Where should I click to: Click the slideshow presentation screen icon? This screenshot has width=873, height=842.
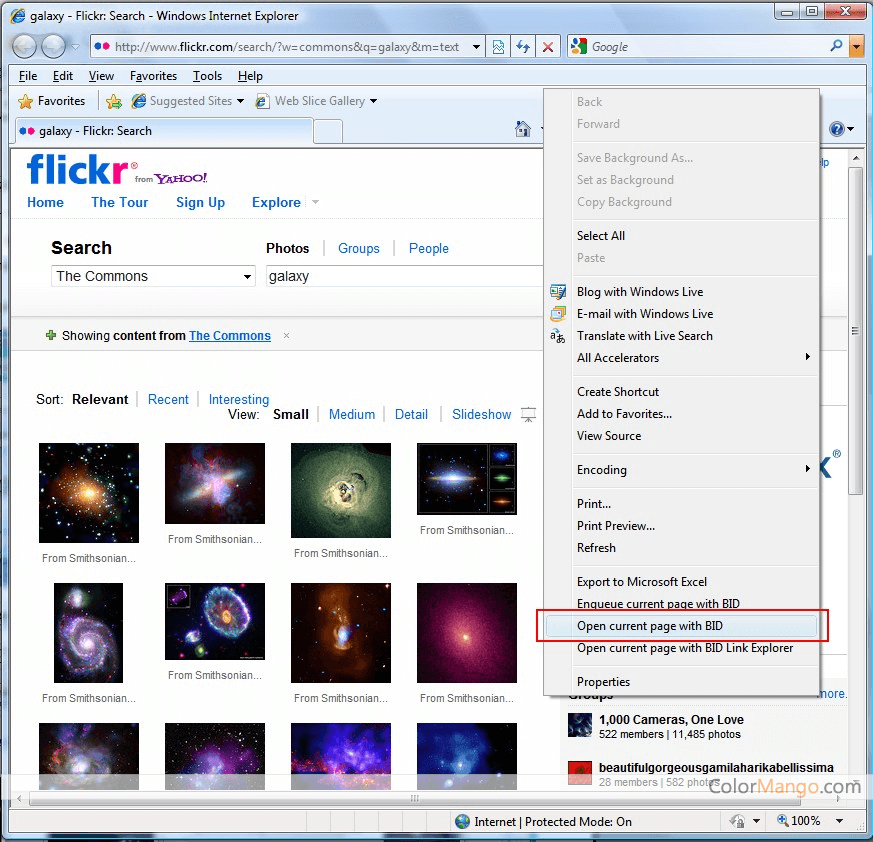[x=528, y=415]
